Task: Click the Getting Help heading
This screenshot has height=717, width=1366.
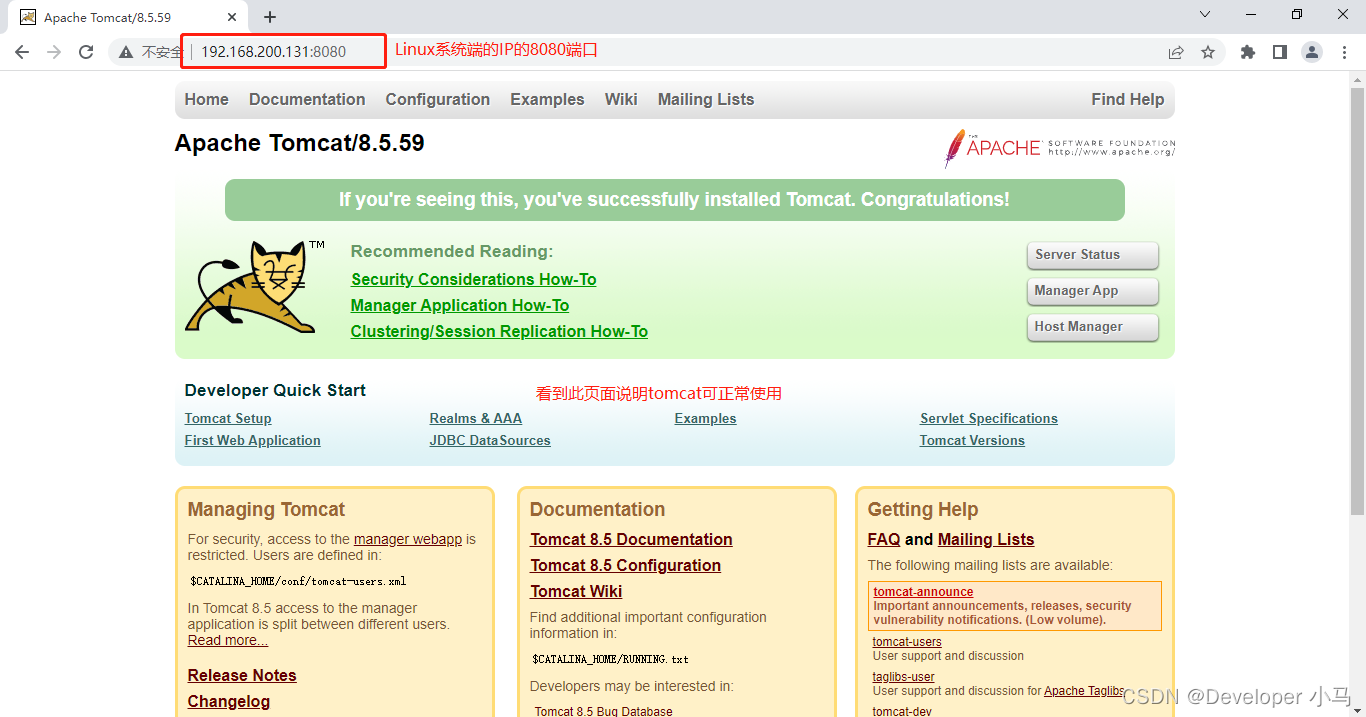Action: [923, 509]
